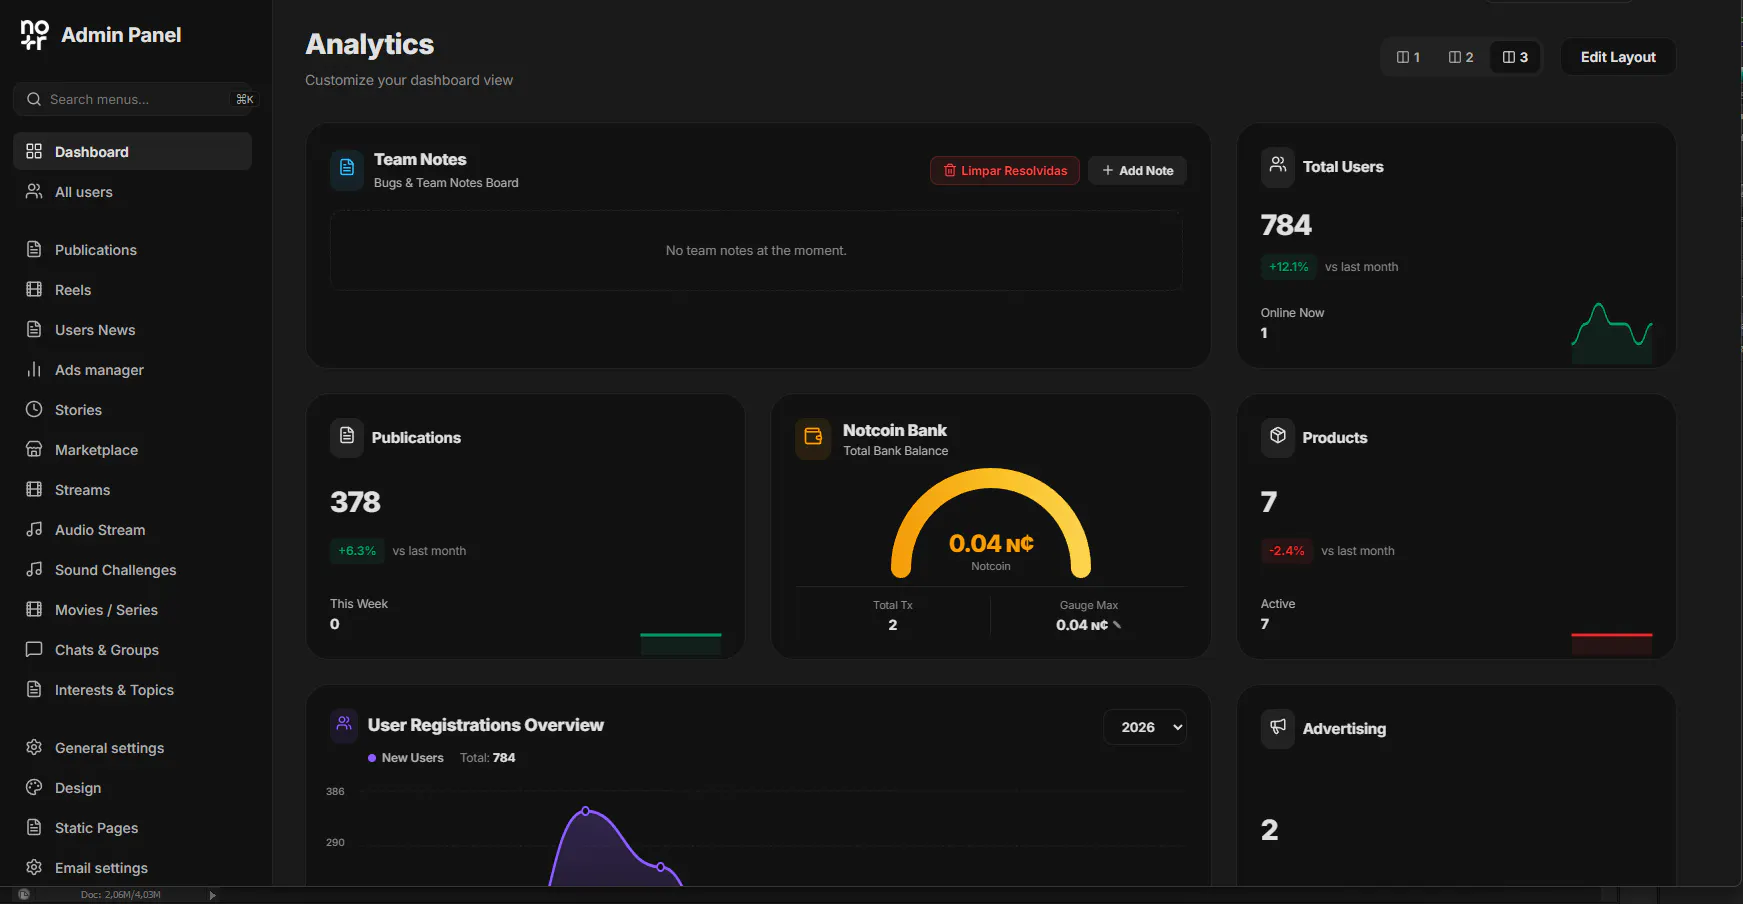Viewport: 1743px width, 904px height.
Task: Open Publications in the sidebar menu
Action: coord(132,250)
